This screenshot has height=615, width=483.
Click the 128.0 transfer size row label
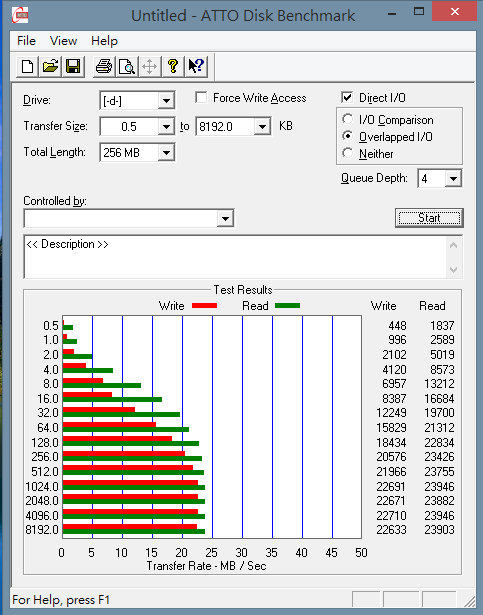[x=45, y=442]
